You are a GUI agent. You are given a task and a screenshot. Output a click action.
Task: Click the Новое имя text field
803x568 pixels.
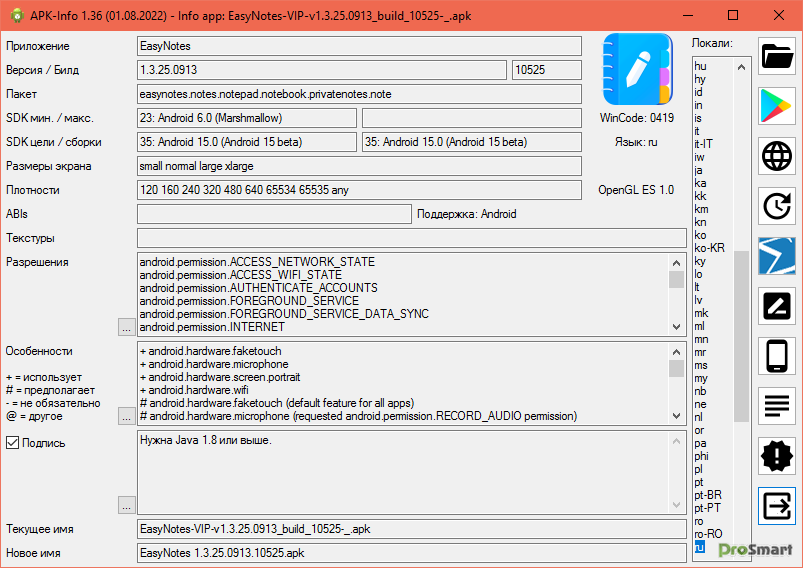411,552
